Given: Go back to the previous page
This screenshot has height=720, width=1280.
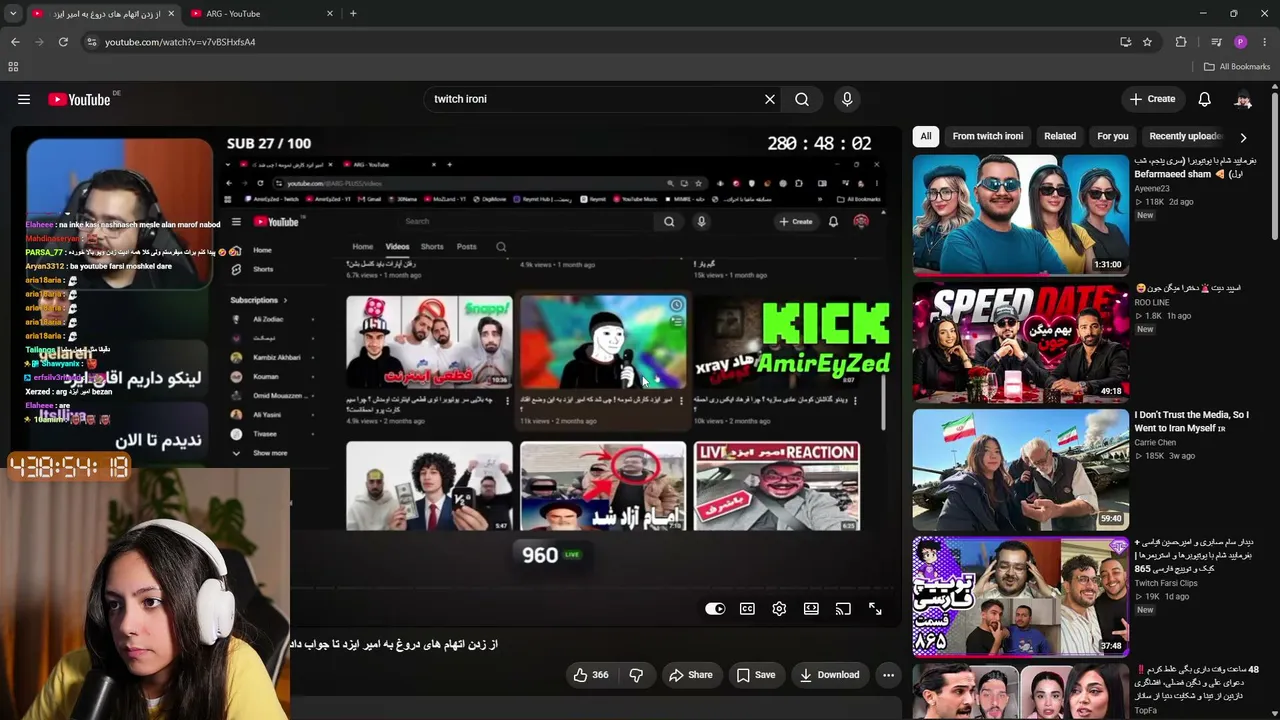Looking at the screenshot, I should click(x=15, y=42).
